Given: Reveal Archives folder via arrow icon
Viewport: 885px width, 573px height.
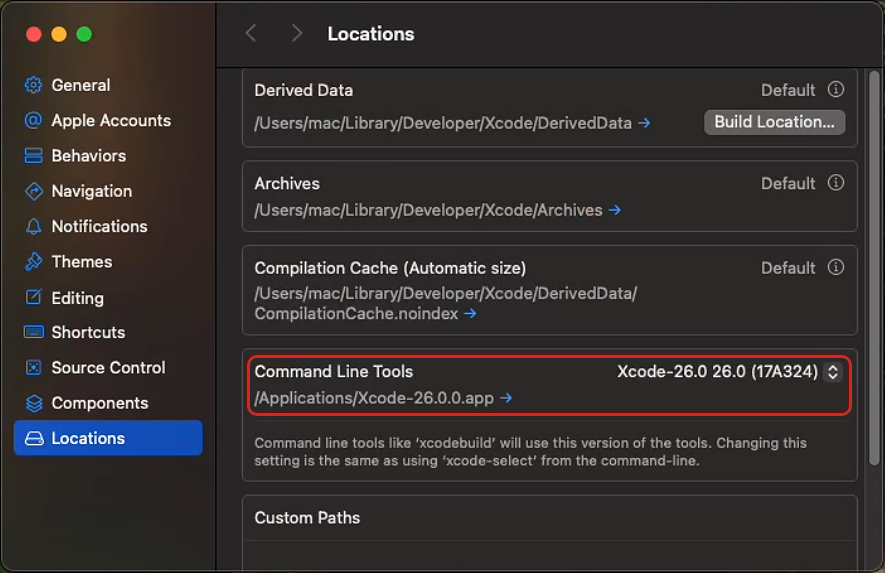Looking at the screenshot, I should tap(615, 210).
